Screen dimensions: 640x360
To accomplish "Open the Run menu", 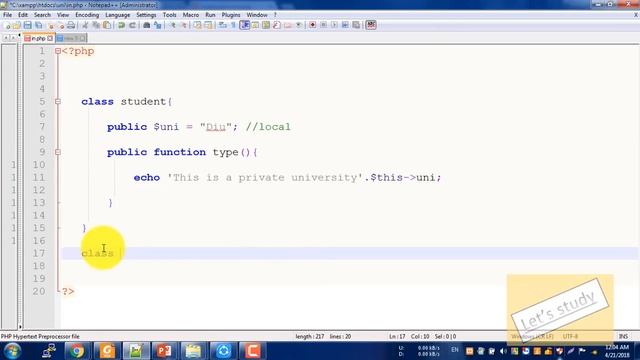I will point(210,15).
